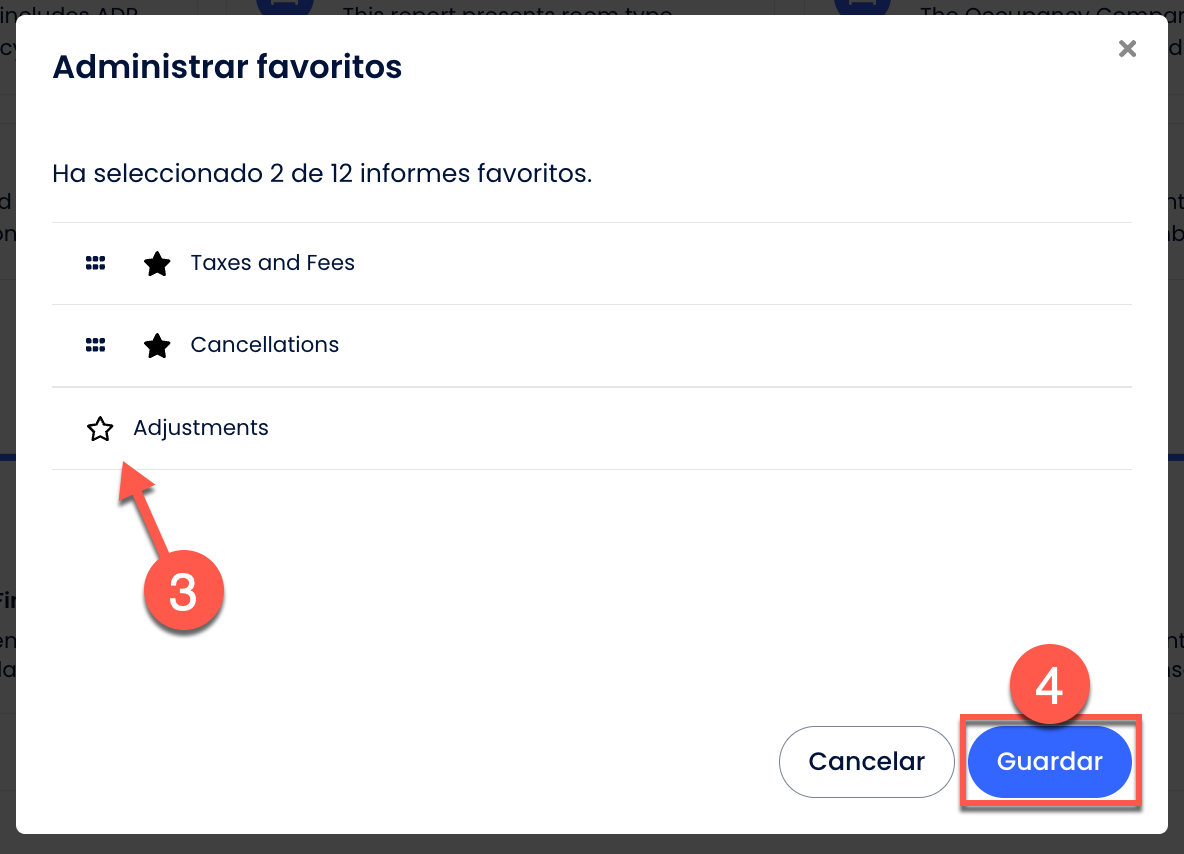Close the Administrar favoritos dialog
Viewport: 1184px width, 854px height.
(x=1127, y=49)
